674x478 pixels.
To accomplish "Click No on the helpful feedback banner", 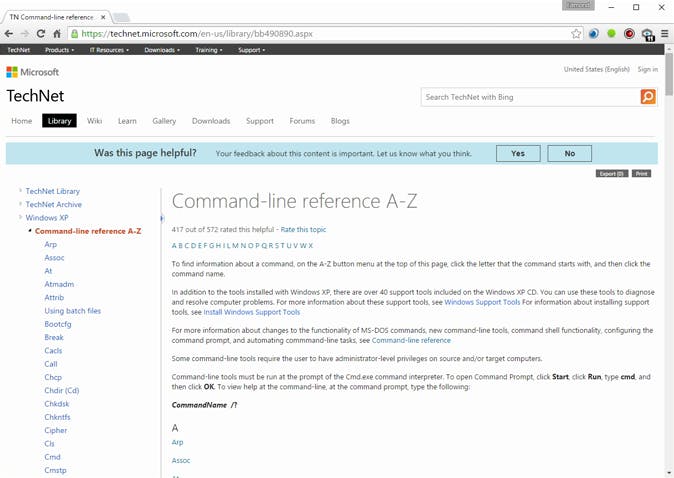I will pos(570,153).
